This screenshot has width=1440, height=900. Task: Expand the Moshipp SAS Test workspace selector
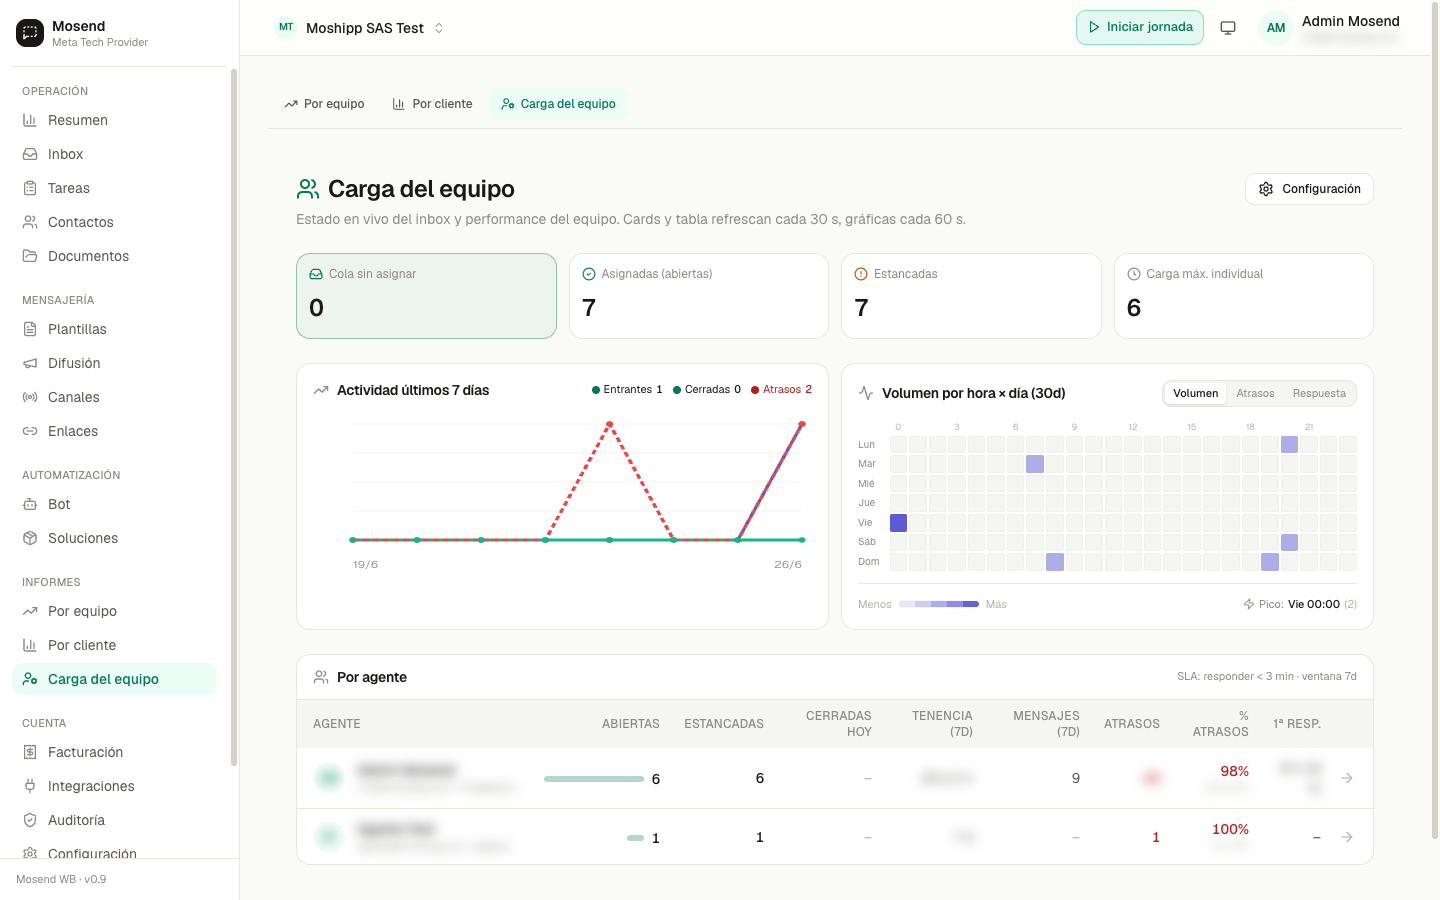coord(360,28)
